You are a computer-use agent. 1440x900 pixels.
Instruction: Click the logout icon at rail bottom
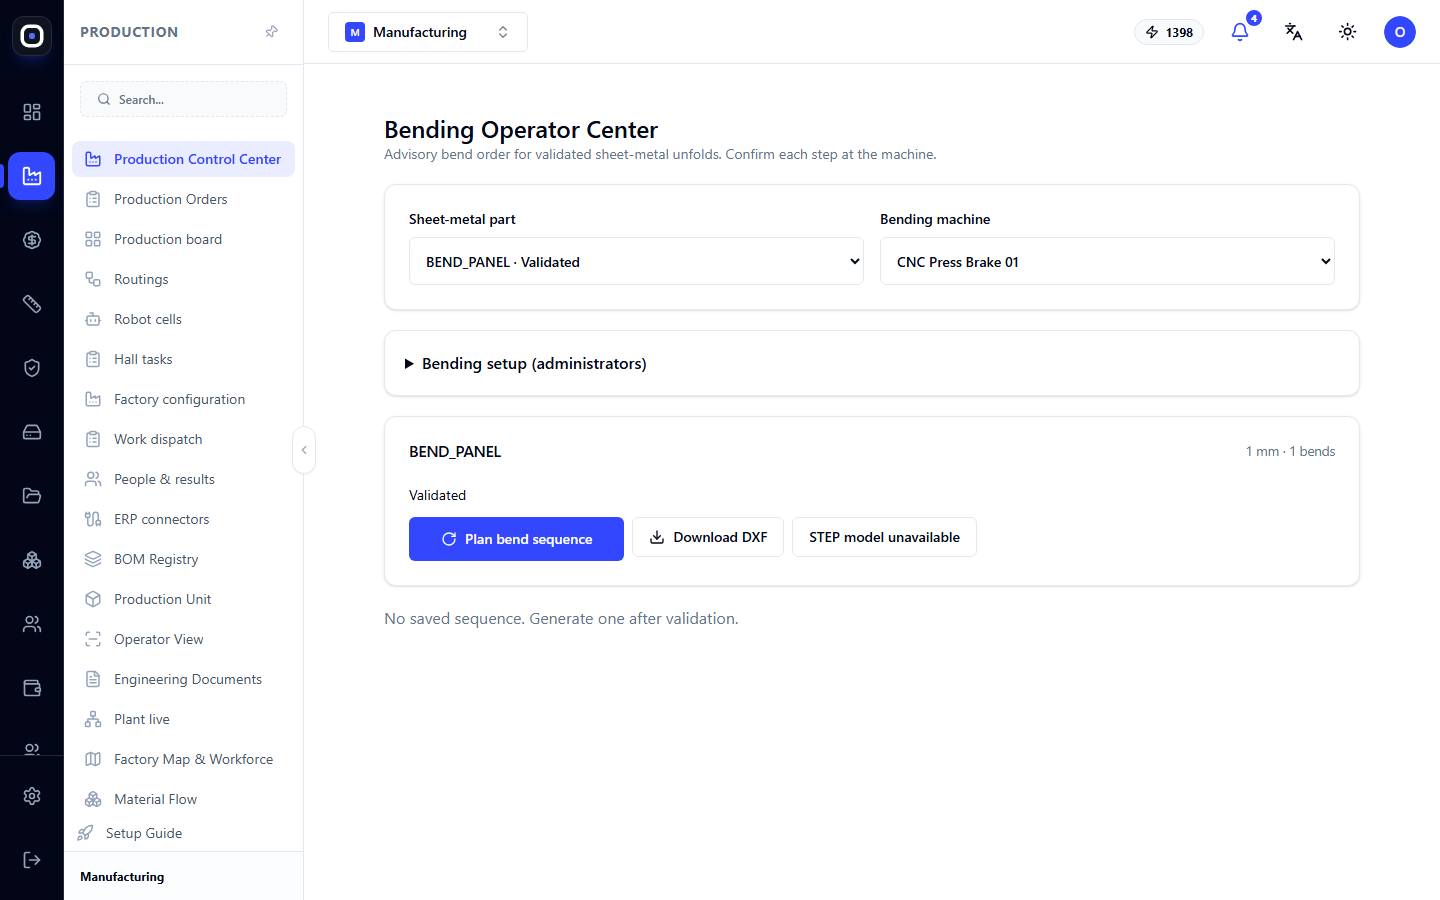click(x=32, y=860)
